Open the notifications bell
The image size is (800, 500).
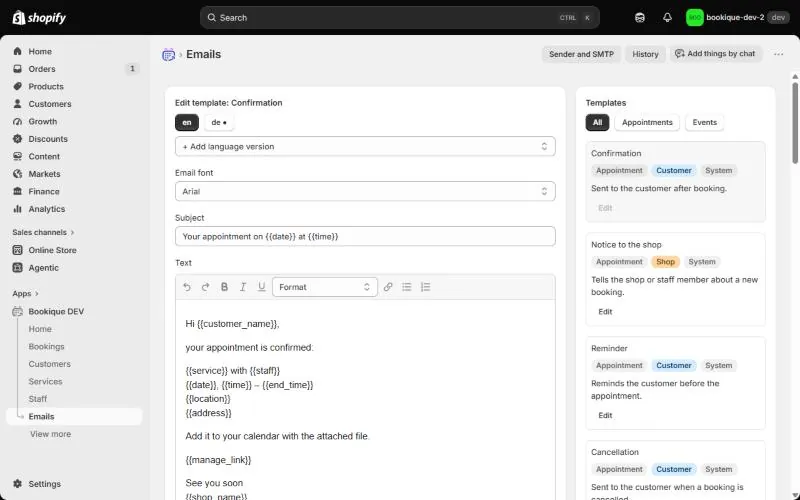coord(667,18)
